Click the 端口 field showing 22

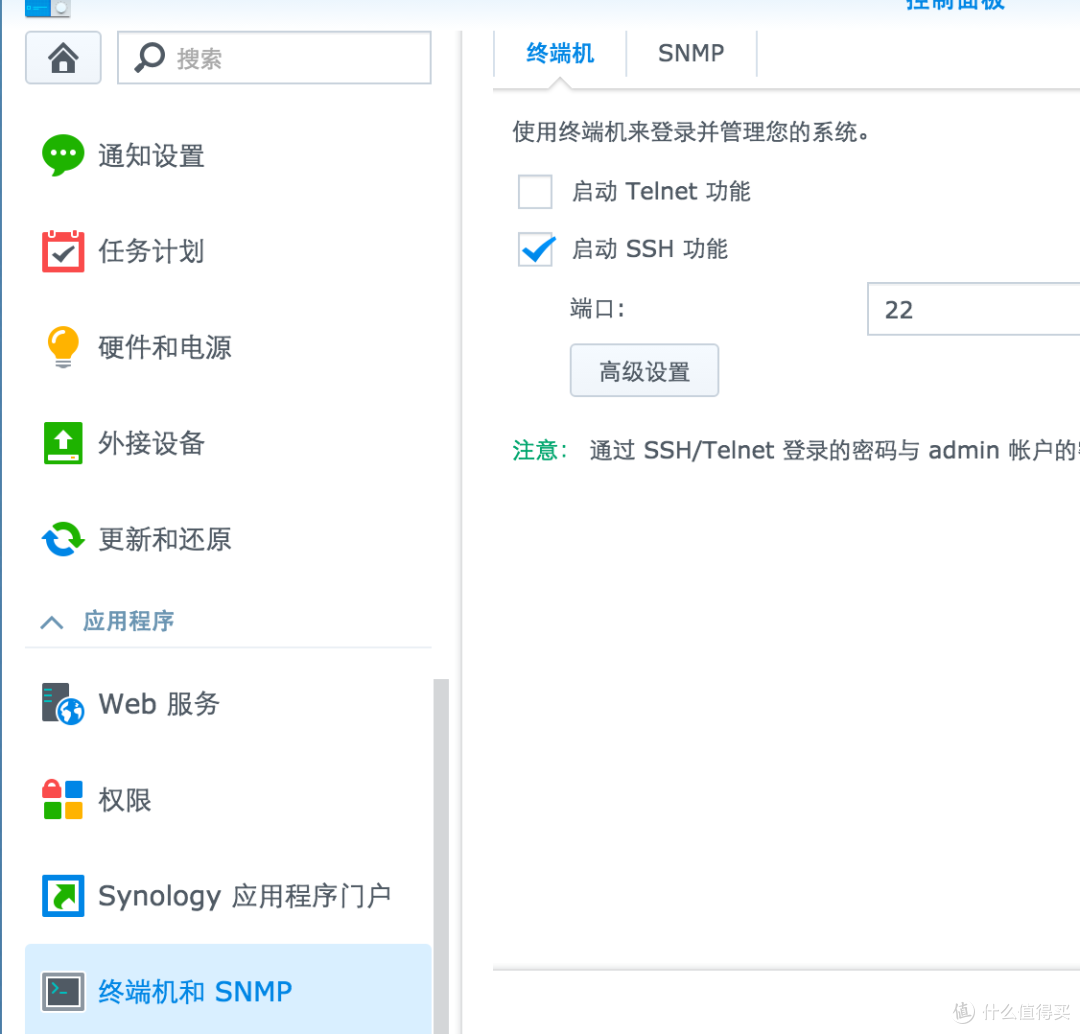point(973,309)
